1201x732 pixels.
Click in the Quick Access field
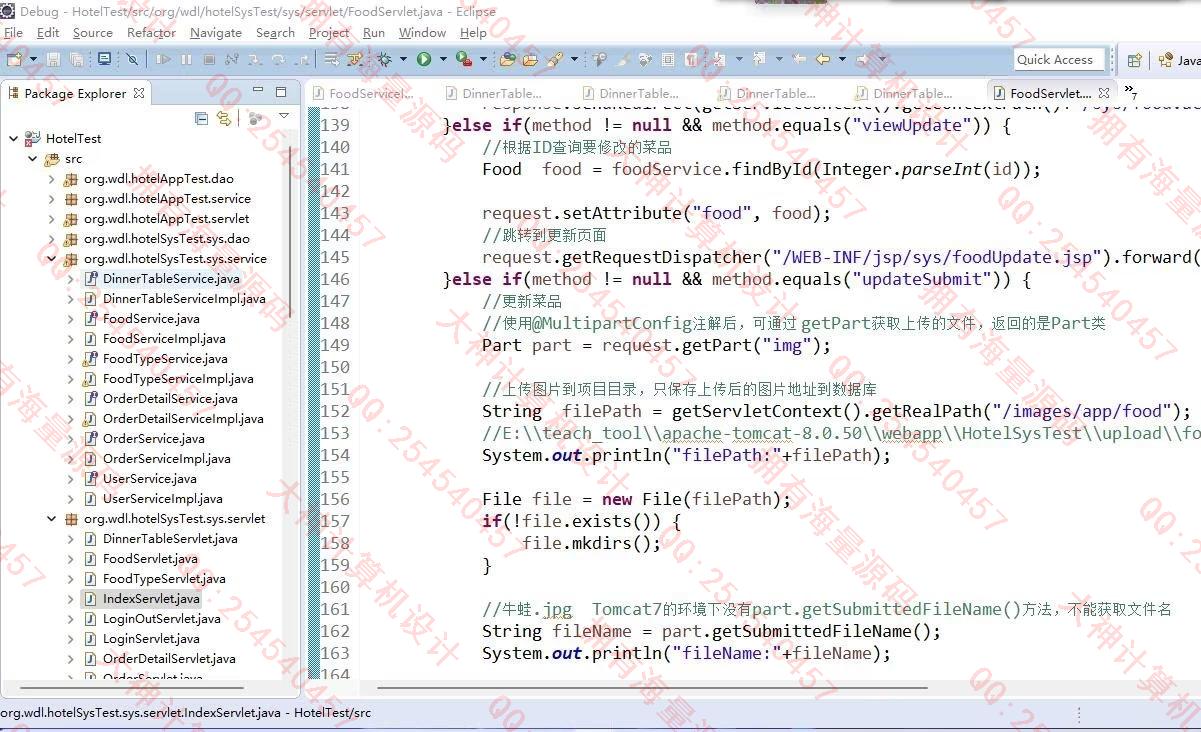pyautogui.click(x=1059, y=60)
